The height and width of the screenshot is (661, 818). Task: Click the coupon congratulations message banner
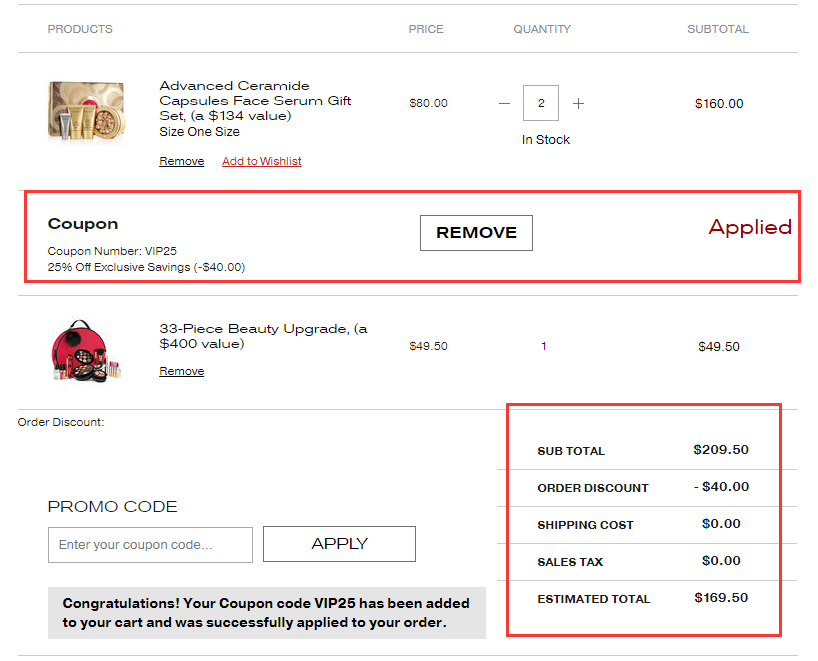[266, 613]
